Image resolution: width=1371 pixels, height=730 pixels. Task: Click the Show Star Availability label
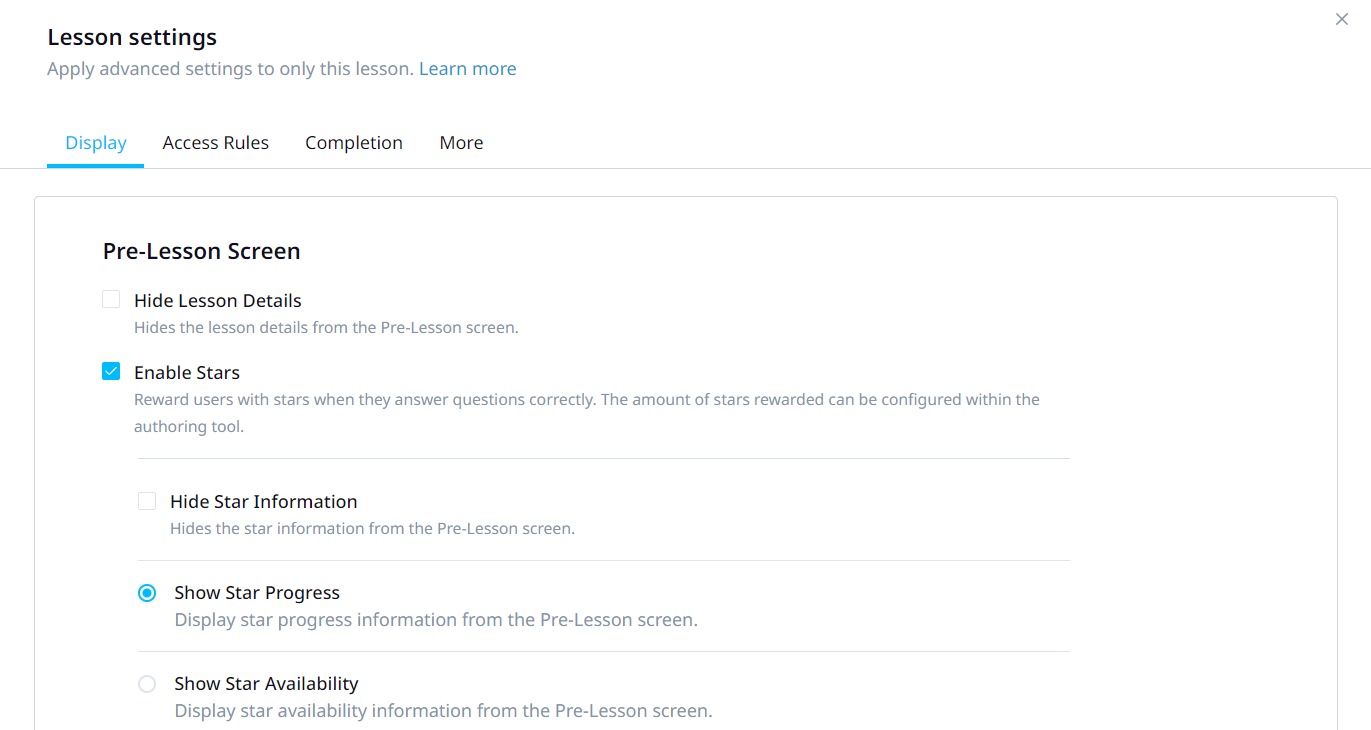click(266, 684)
